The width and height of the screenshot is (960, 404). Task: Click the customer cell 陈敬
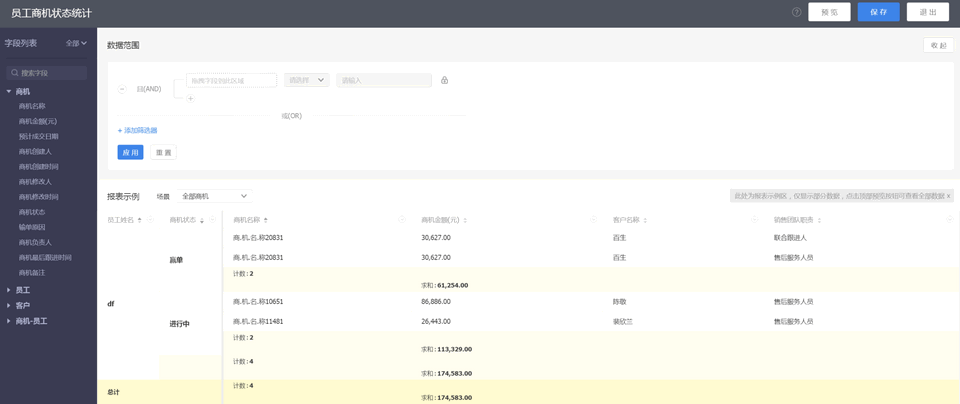pyautogui.click(x=620, y=302)
